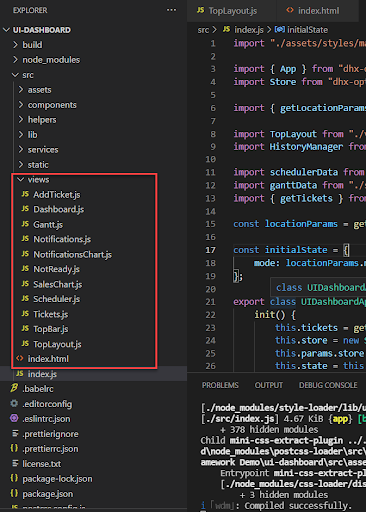
Task: Expand the node_modules folder
Action: click(15, 59)
